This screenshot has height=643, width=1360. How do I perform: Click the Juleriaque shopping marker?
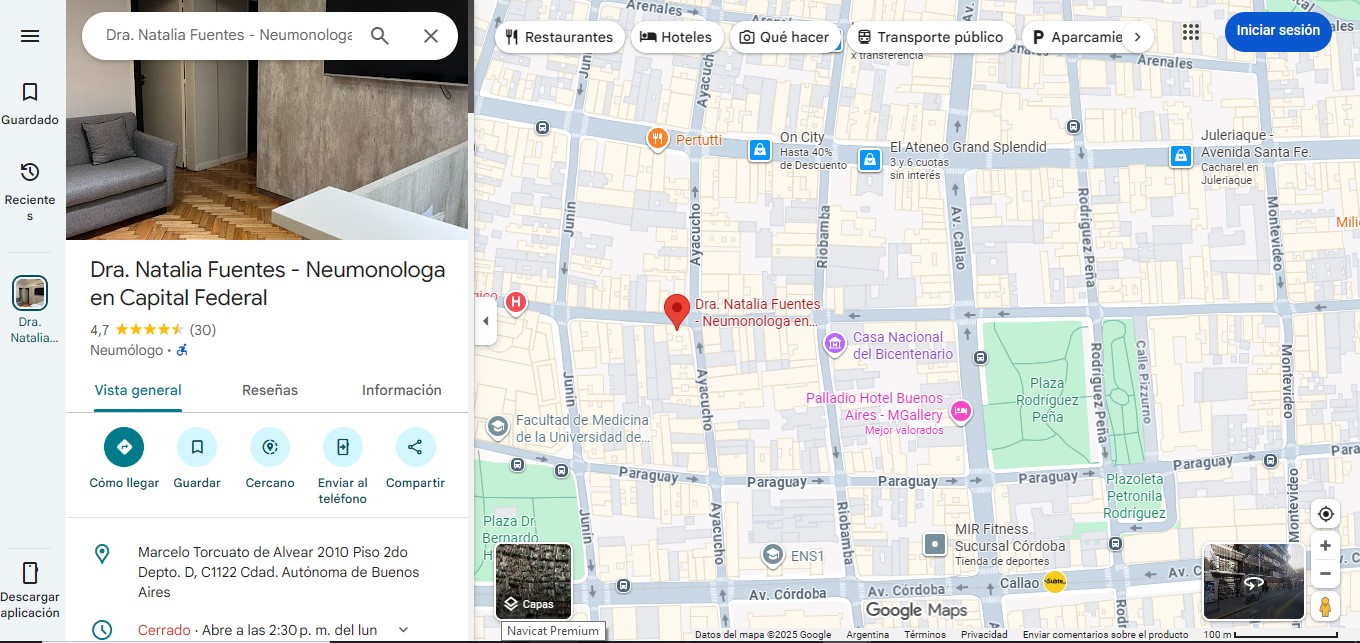coord(1181,156)
